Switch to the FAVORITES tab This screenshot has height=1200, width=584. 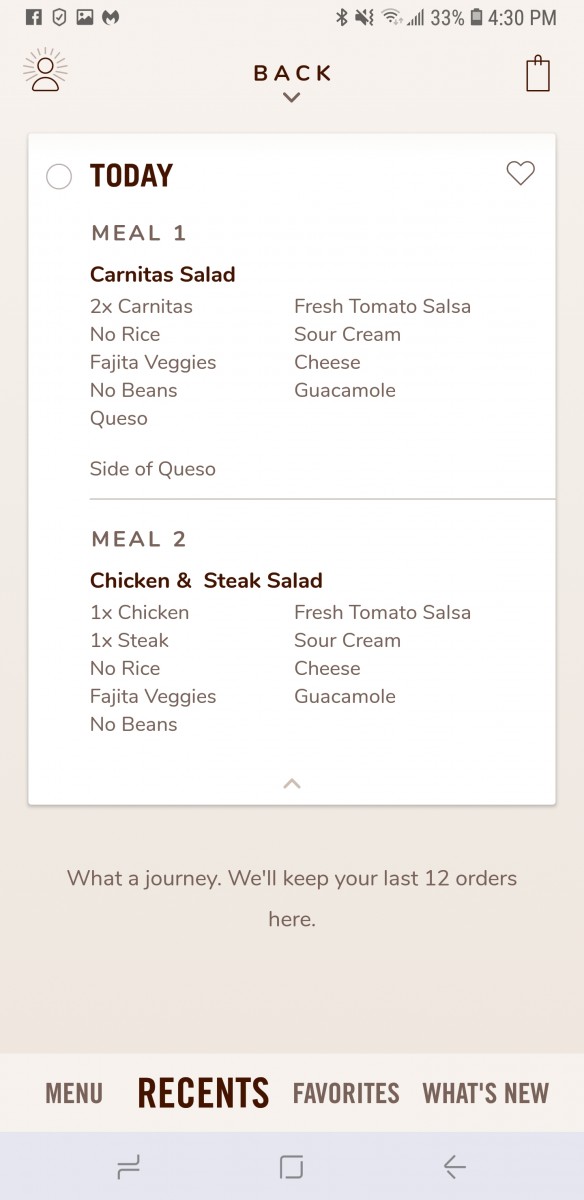coord(346,1093)
